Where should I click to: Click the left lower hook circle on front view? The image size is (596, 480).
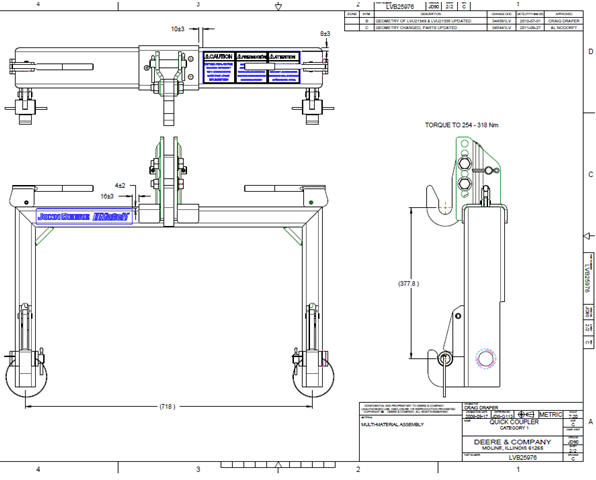[26, 375]
